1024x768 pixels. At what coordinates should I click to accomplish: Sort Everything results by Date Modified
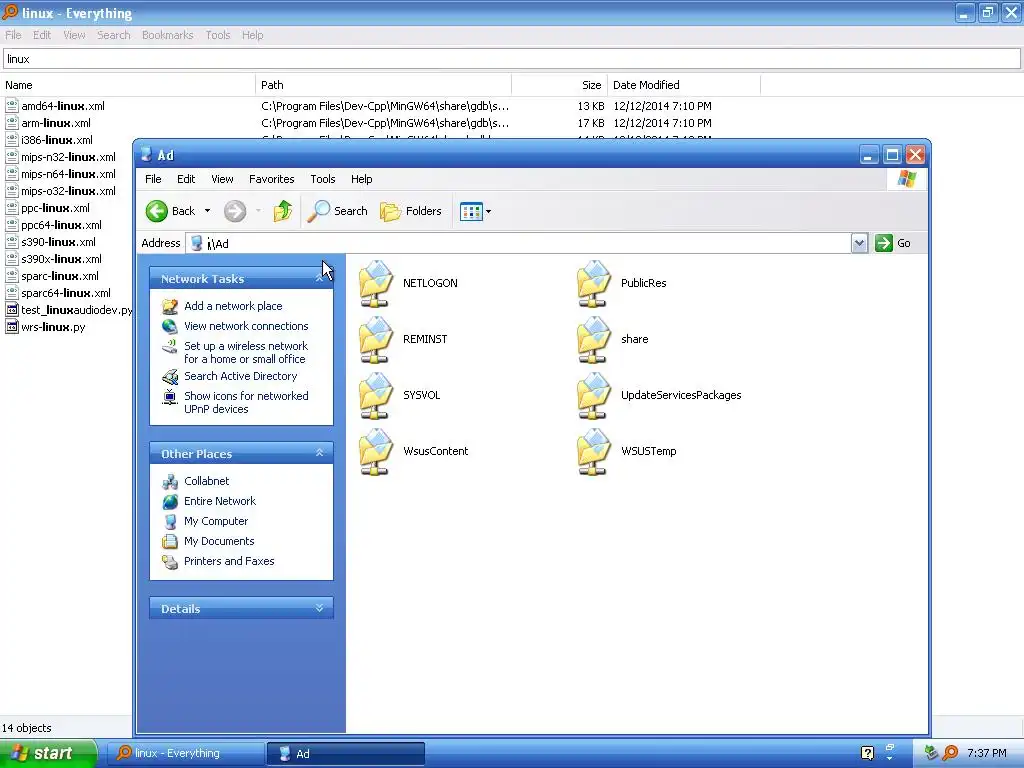pos(684,85)
